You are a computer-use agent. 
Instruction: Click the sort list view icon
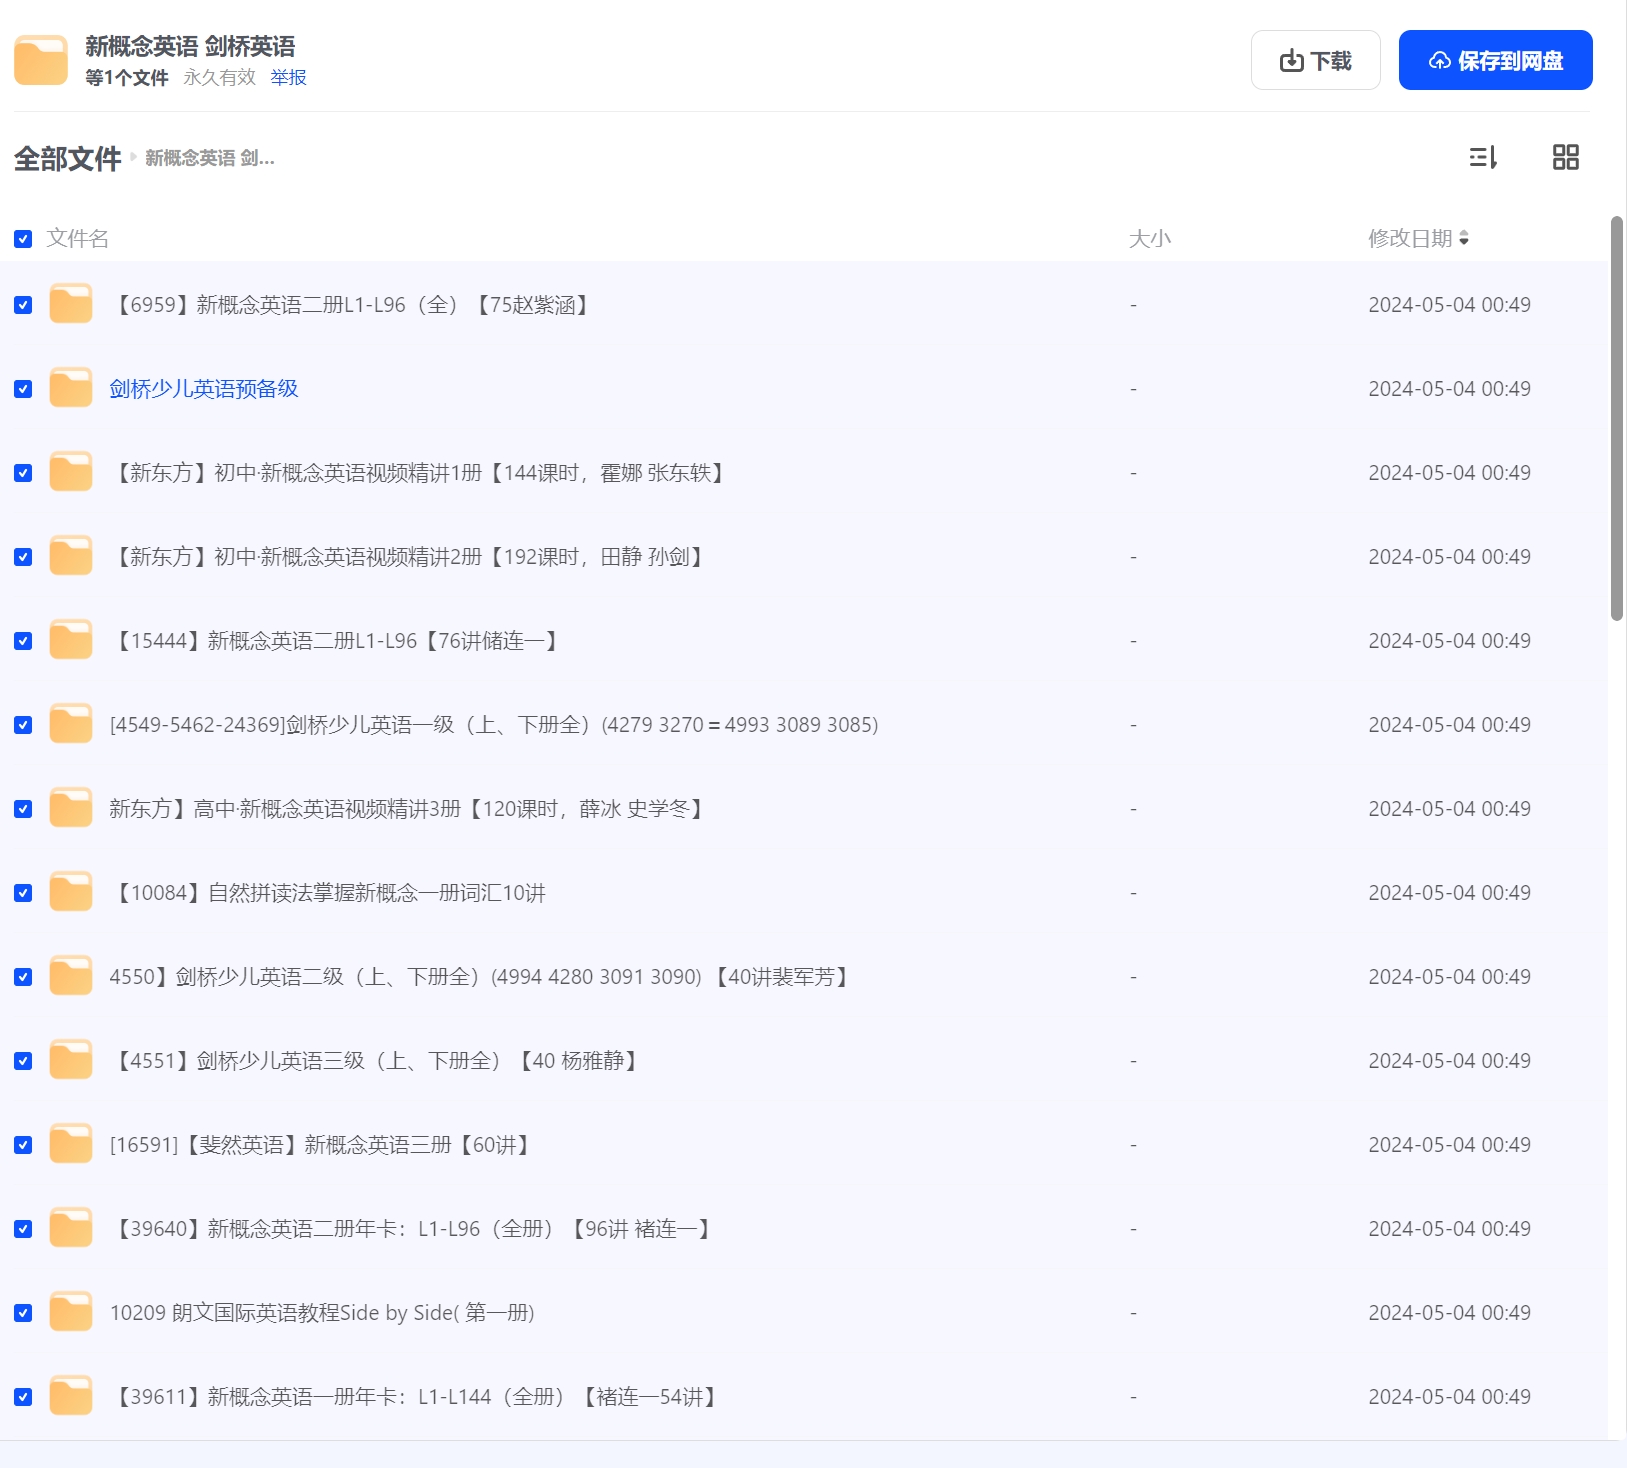(x=1482, y=157)
